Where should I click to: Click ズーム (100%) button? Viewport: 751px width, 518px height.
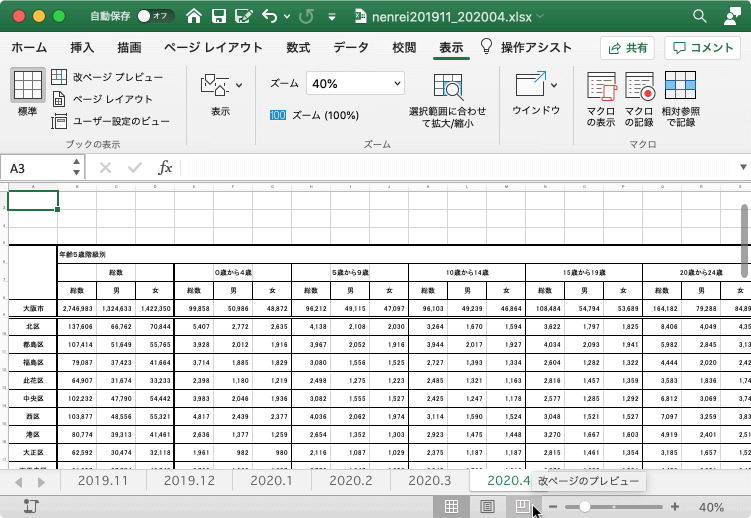[314, 115]
